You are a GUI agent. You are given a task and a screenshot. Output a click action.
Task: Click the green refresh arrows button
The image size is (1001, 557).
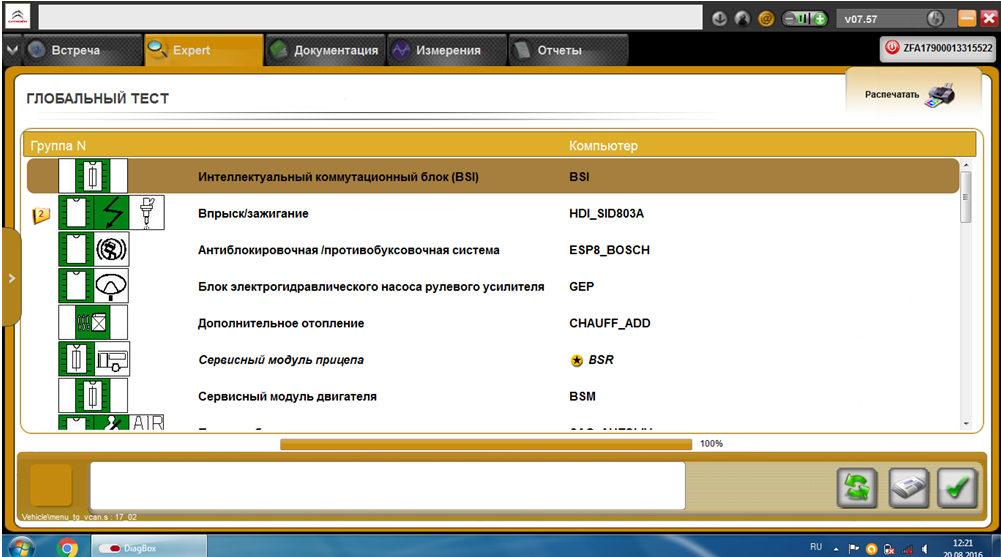point(857,488)
